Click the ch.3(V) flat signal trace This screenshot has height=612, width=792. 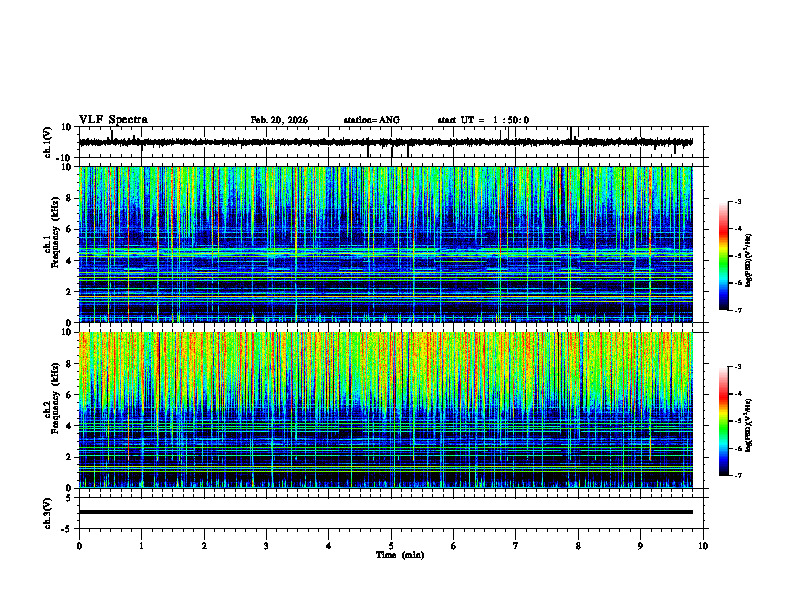385,512
